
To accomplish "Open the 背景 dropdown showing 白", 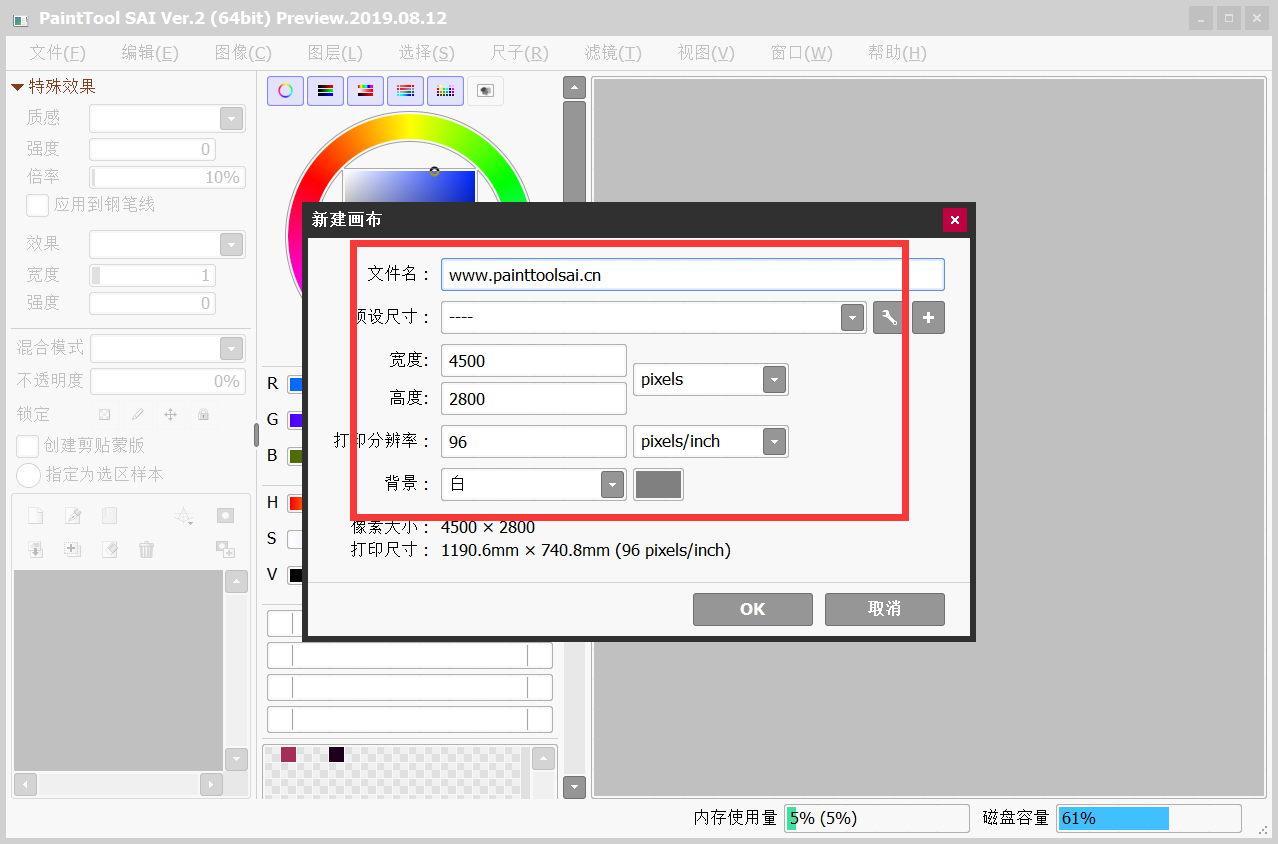I will (x=613, y=484).
